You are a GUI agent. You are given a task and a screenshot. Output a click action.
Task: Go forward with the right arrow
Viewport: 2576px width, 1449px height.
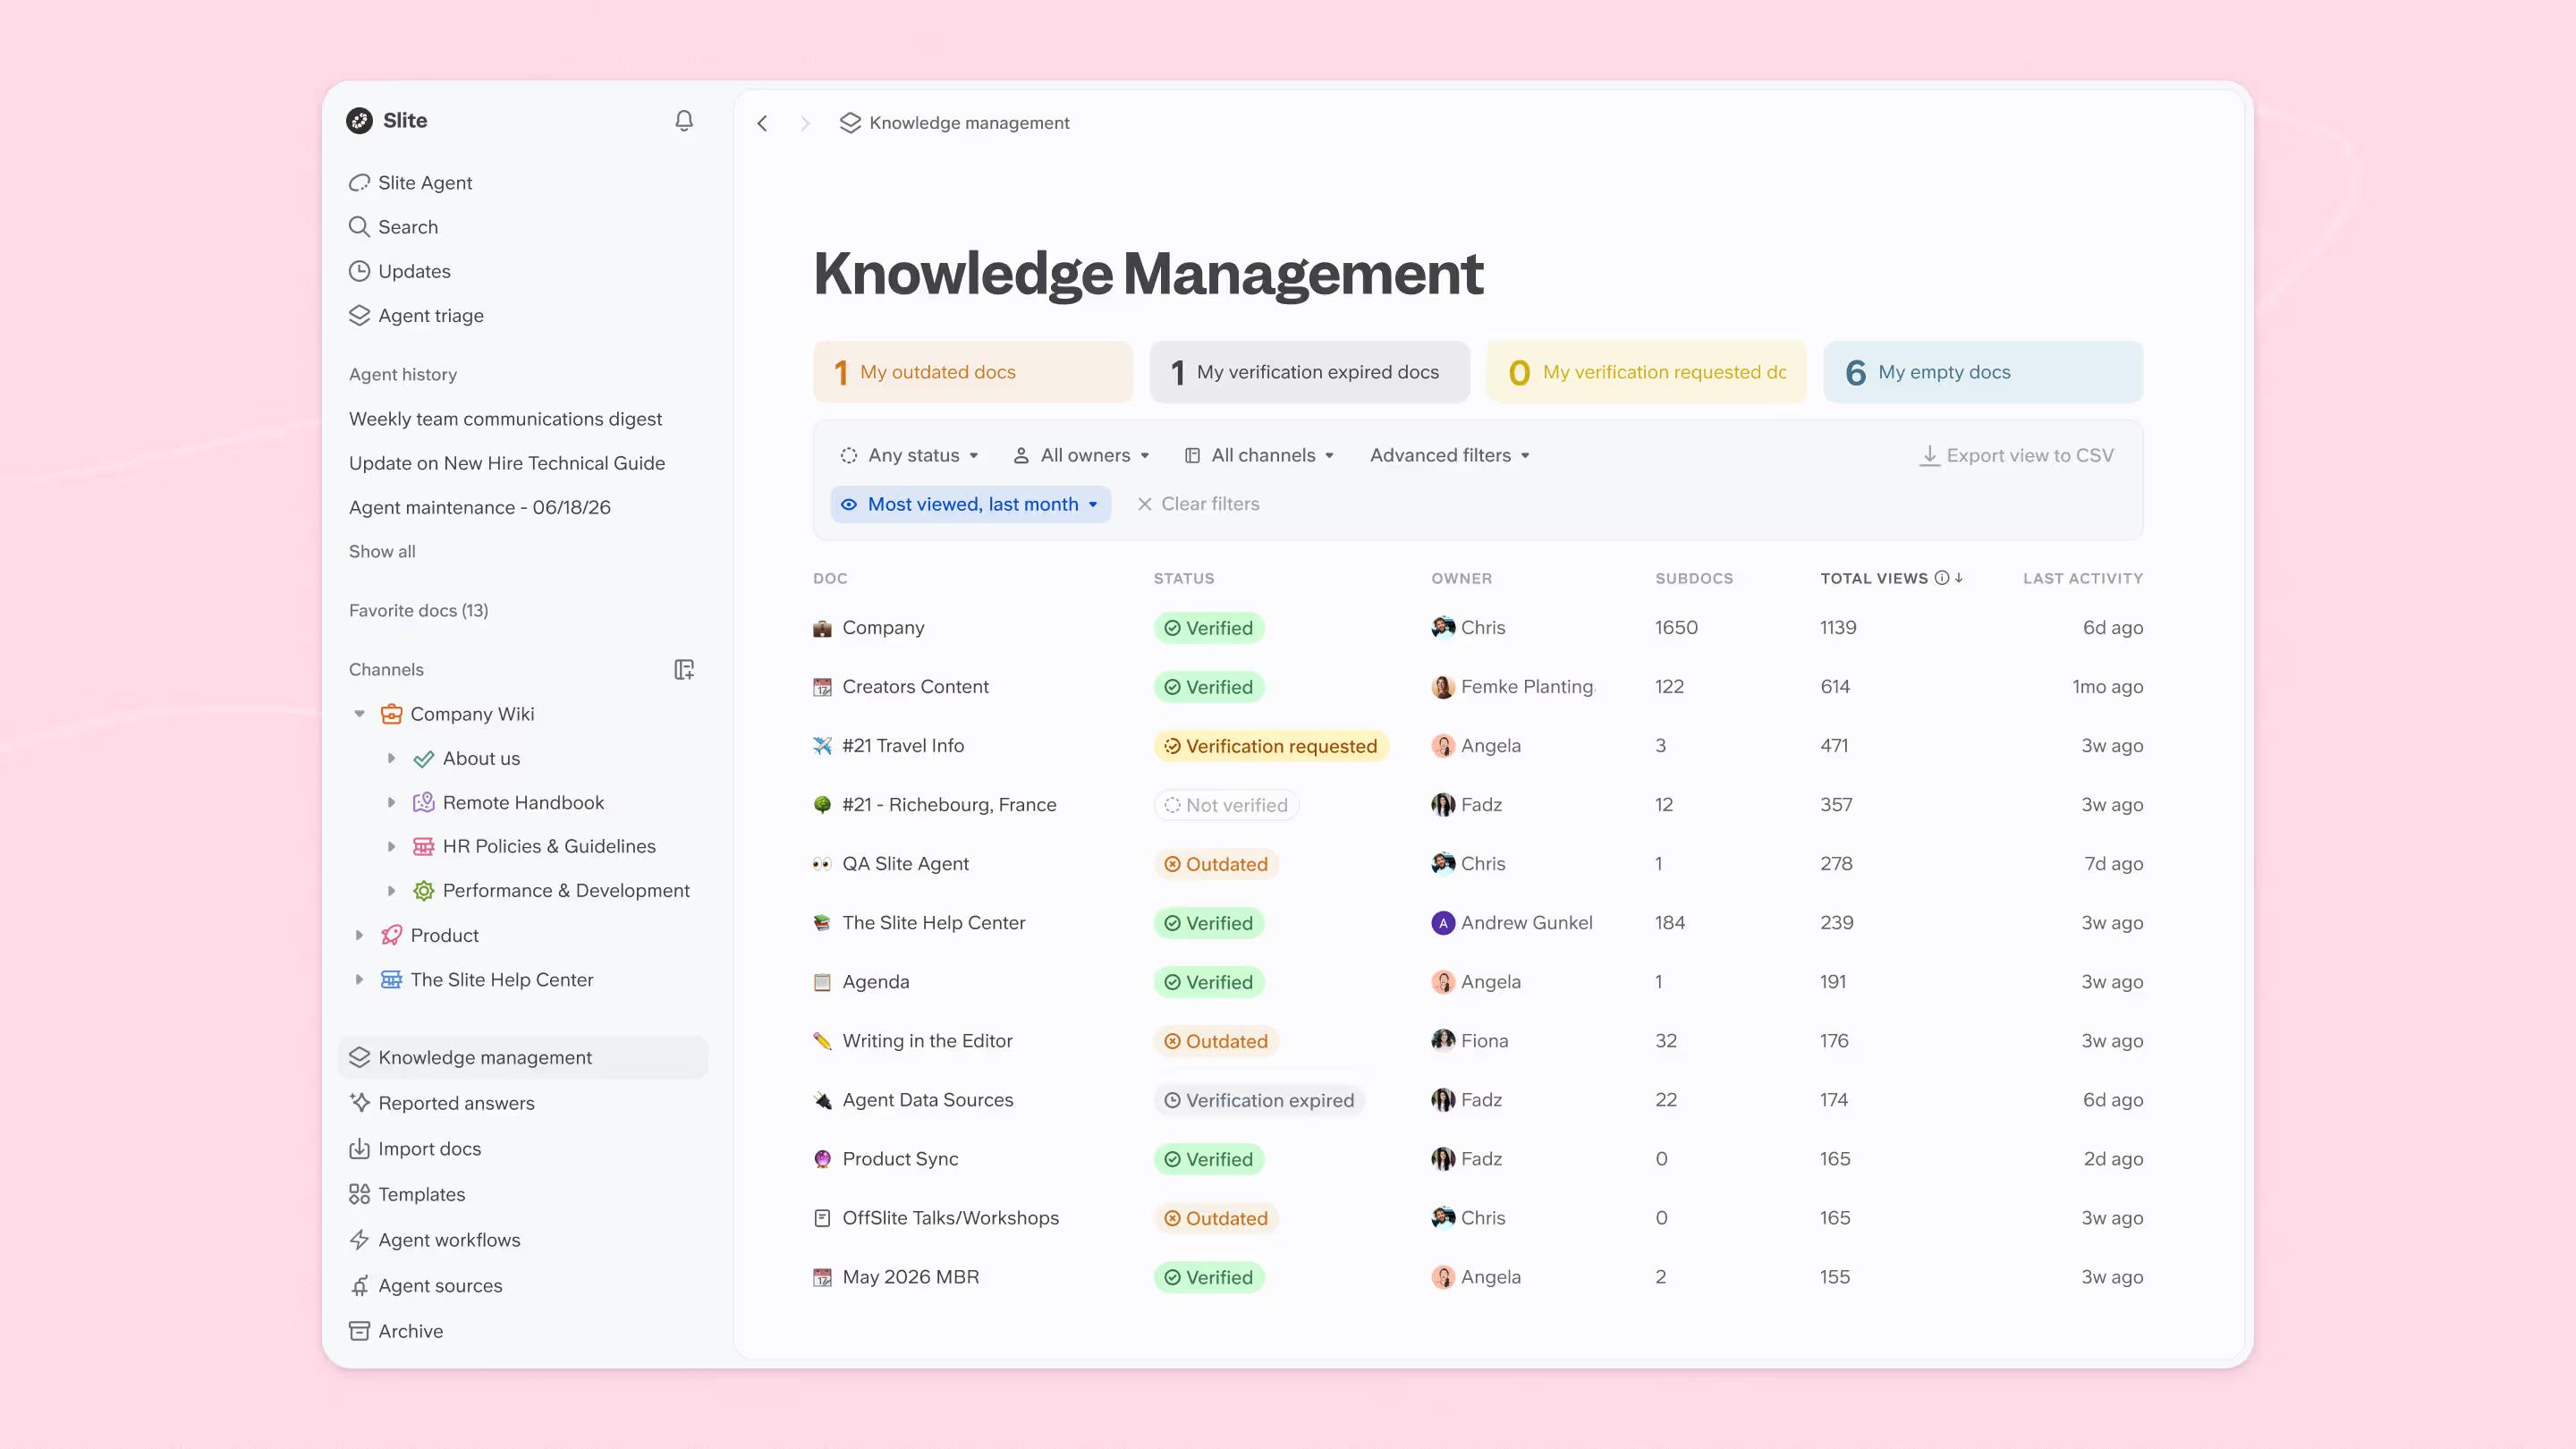tap(805, 123)
